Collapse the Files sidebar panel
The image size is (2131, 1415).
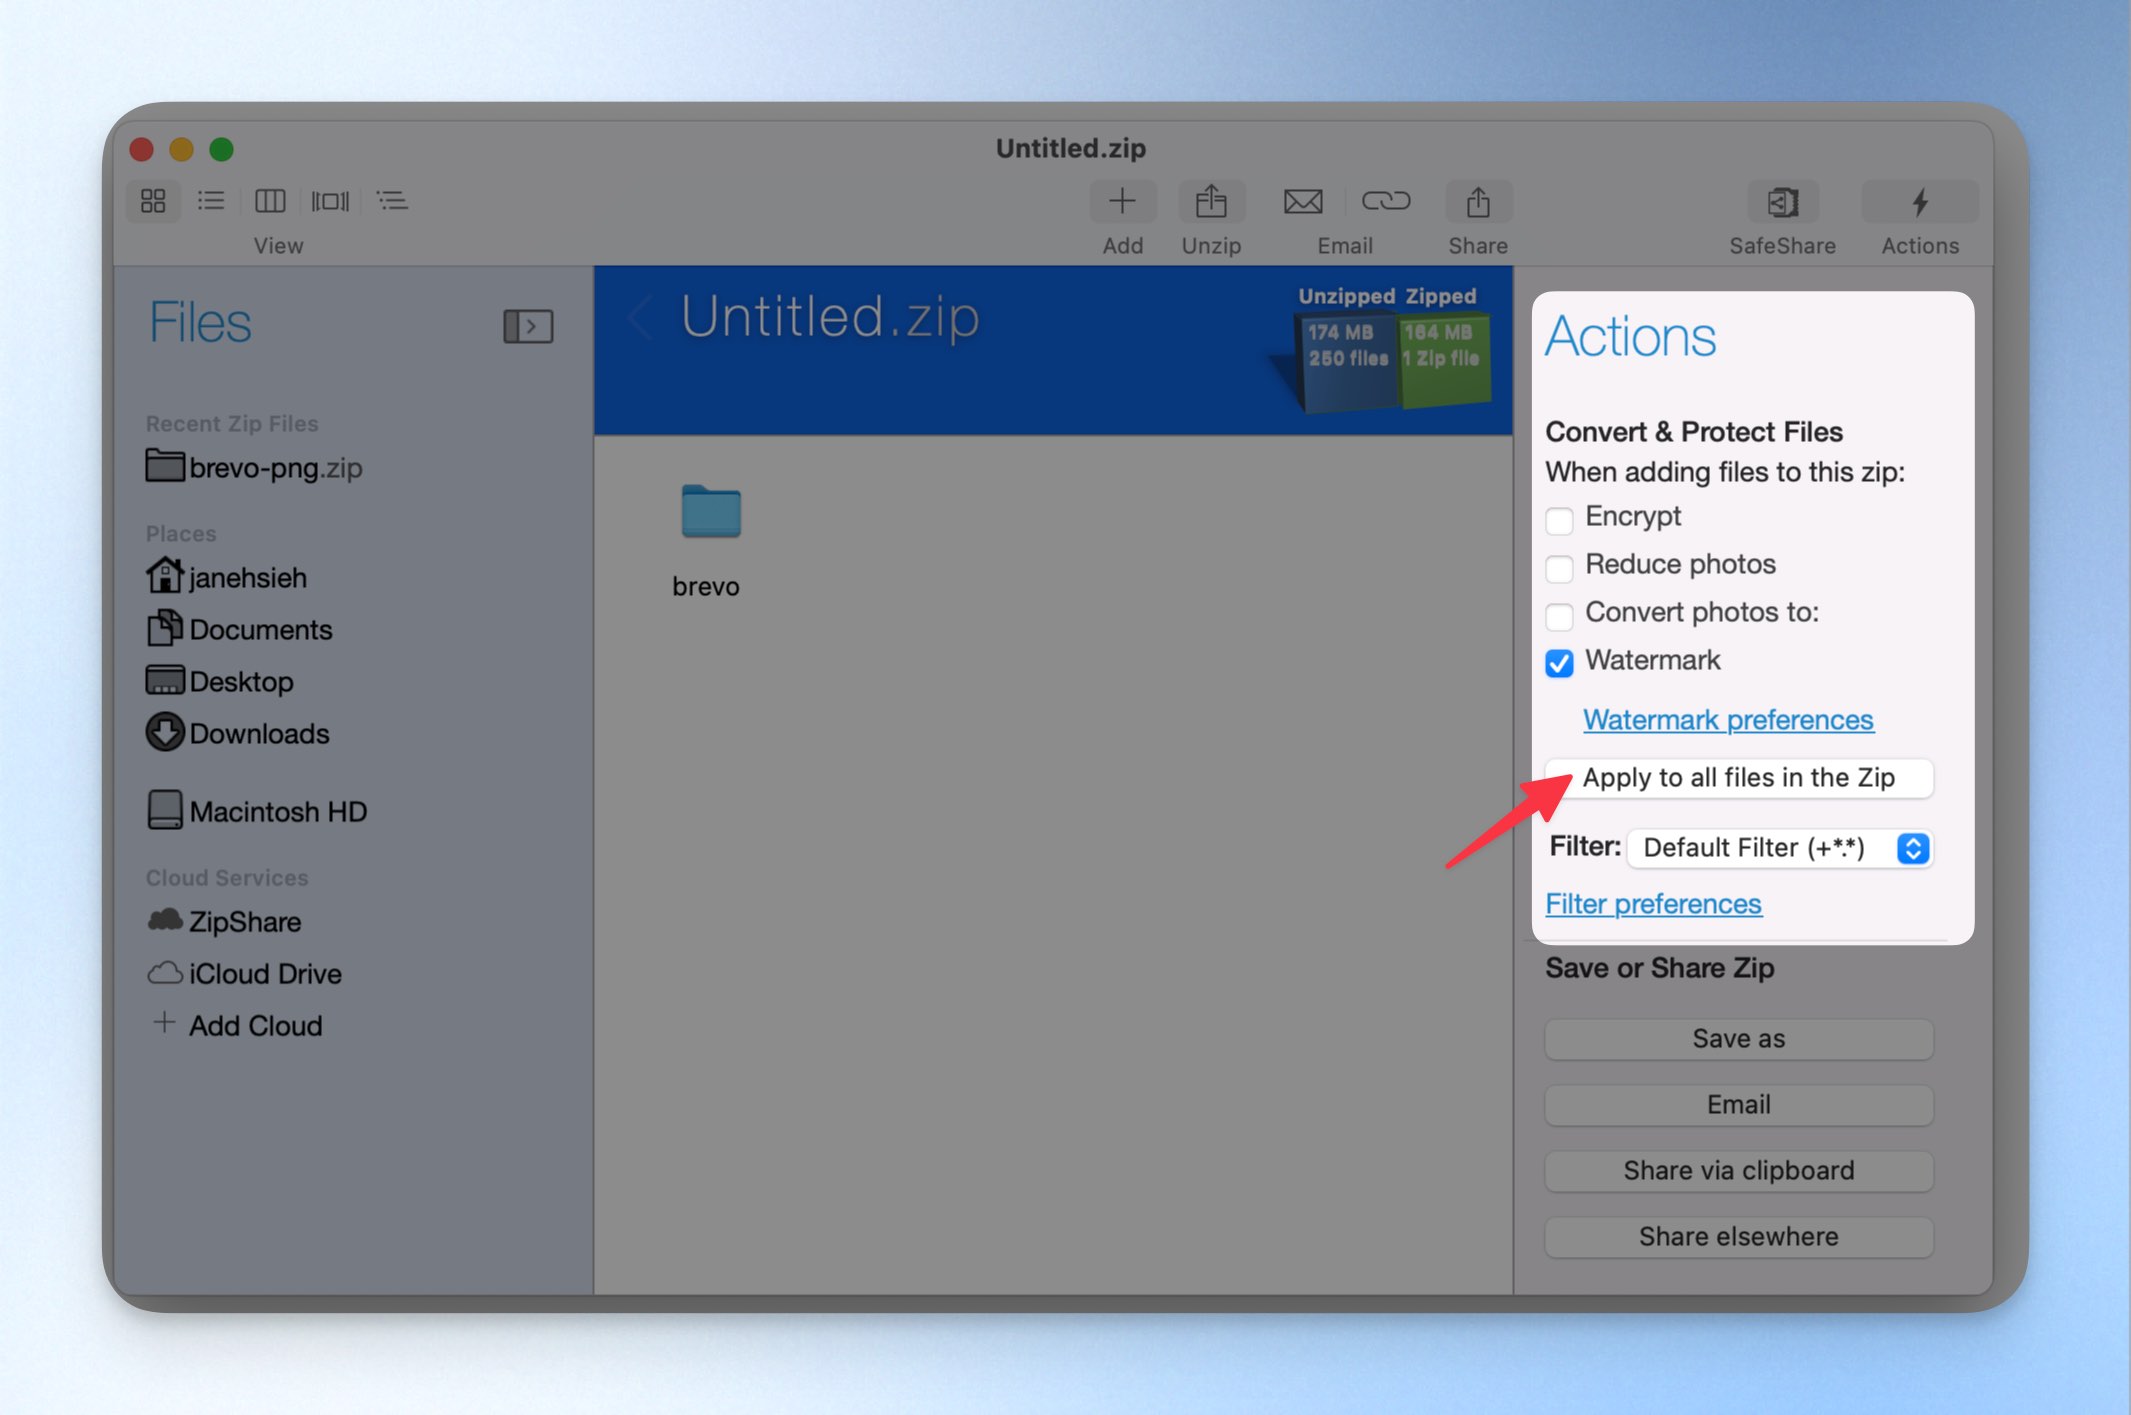528,326
